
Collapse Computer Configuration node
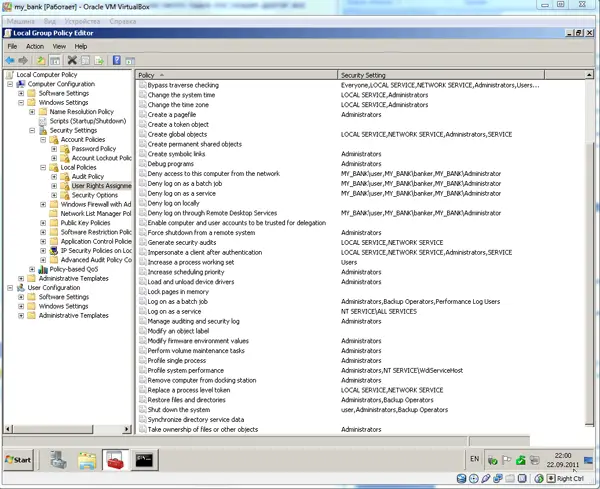click(x=10, y=84)
